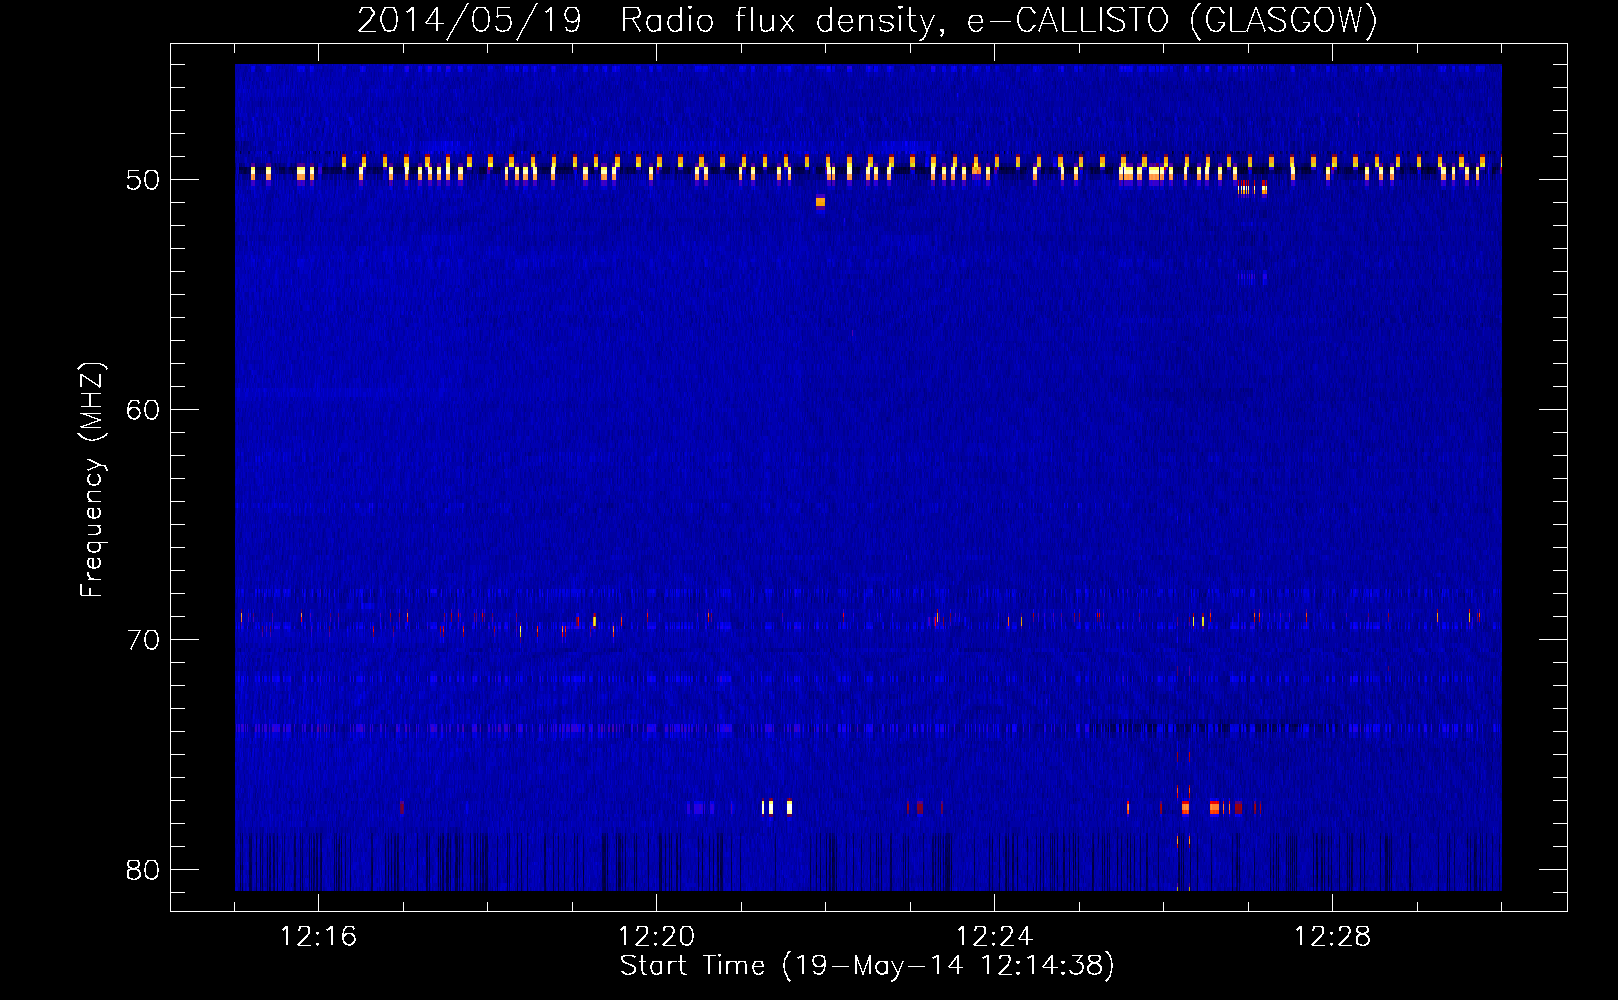The image size is (1618, 1000).
Task: Click the bright white burst near 77 MHz around 12:21
Action: pos(777,807)
